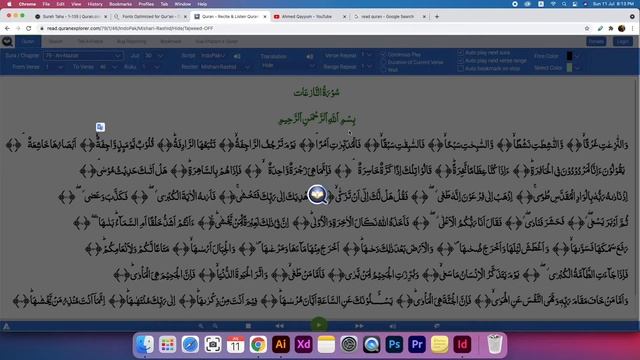Open QuickTime Player from the Dock
Viewport: 640px width, 360px height.
tap(371, 344)
